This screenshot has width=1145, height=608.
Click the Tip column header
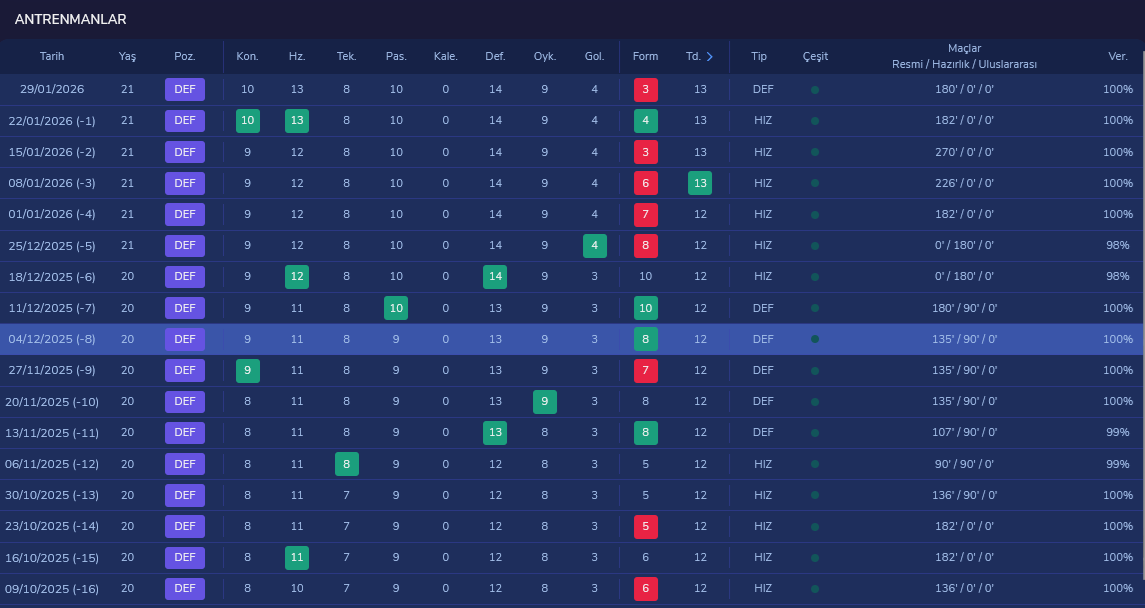759,56
